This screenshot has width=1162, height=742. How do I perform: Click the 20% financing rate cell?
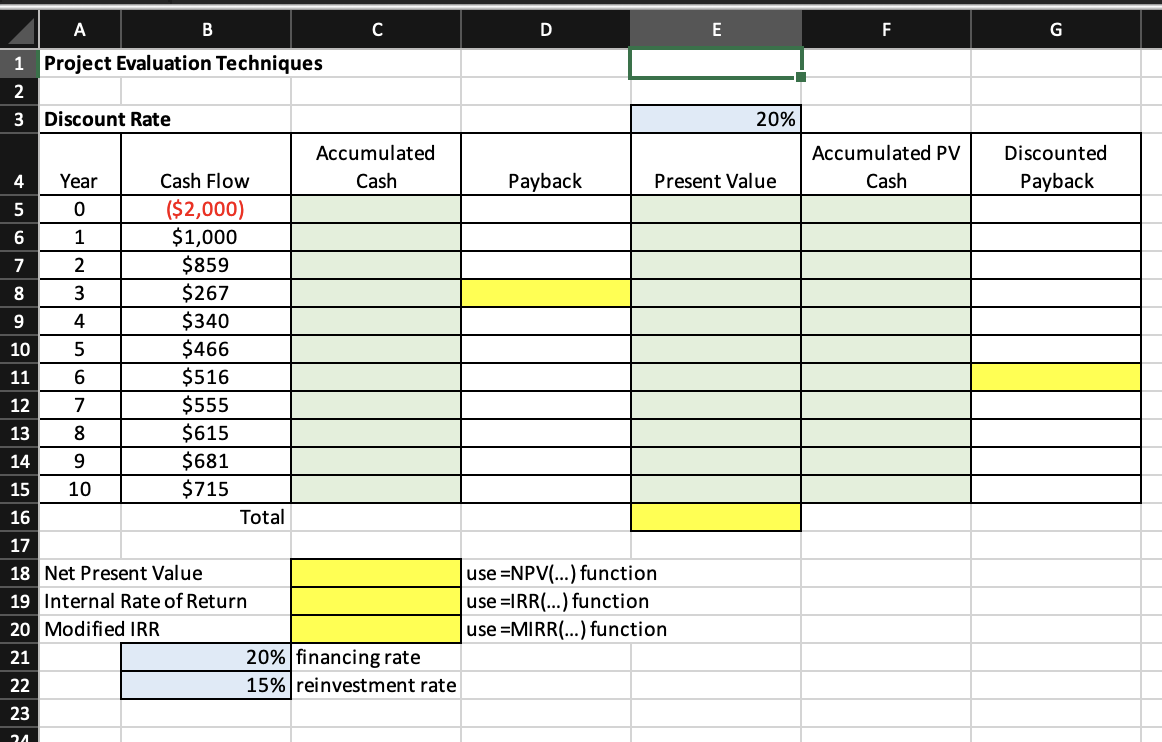point(204,657)
